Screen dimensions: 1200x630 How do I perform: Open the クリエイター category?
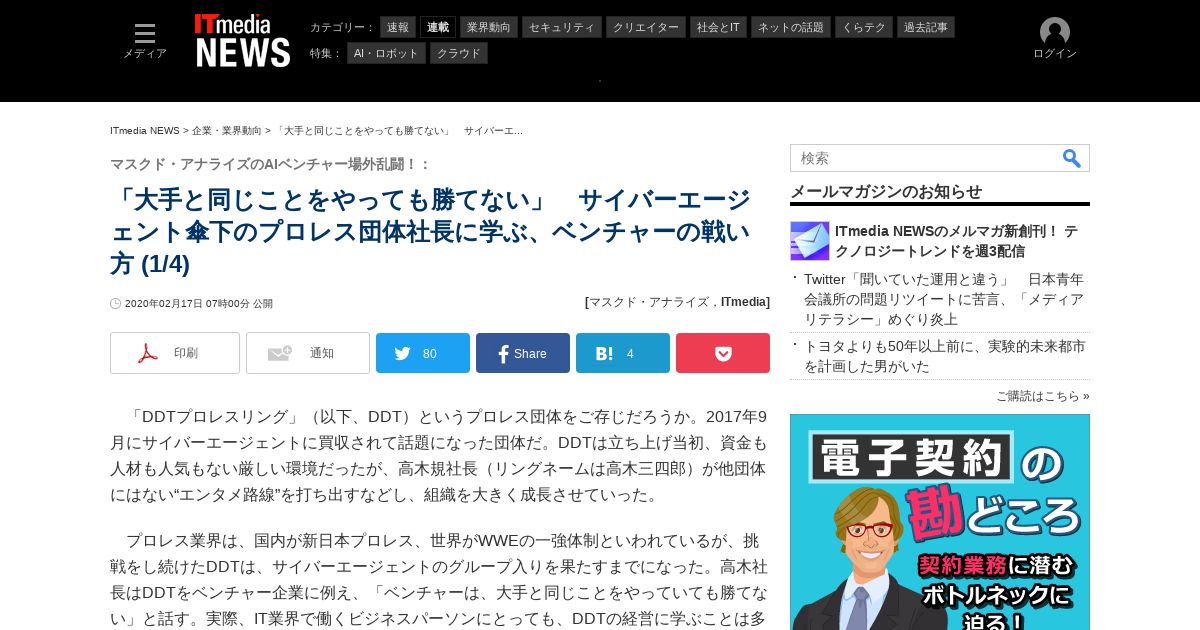[646, 27]
